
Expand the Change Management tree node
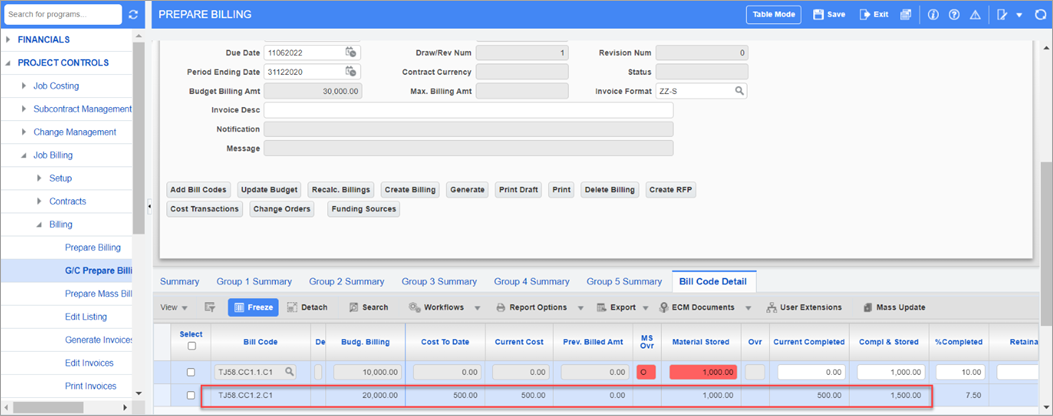tap(24, 132)
